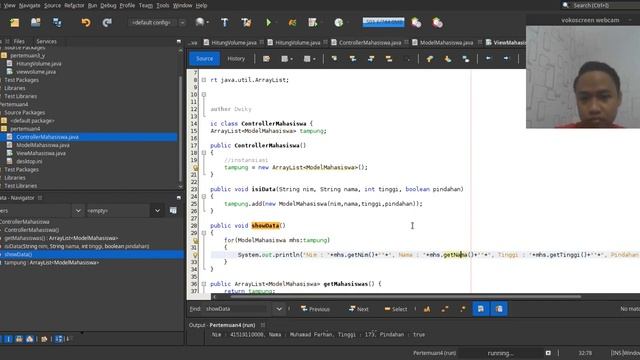Open the members filter dropdown in Navigator
Screen dimensions: 640x360
coord(78,211)
